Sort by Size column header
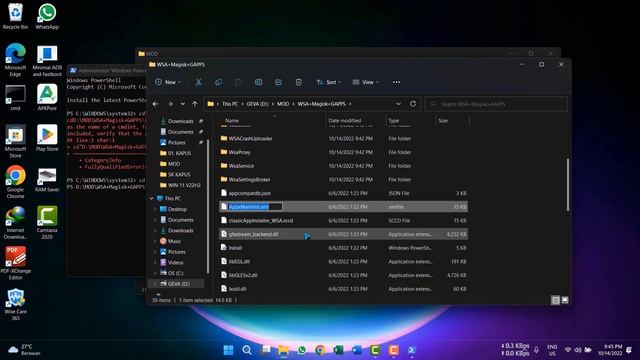This screenshot has width=640, height=360. click(x=452, y=120)
